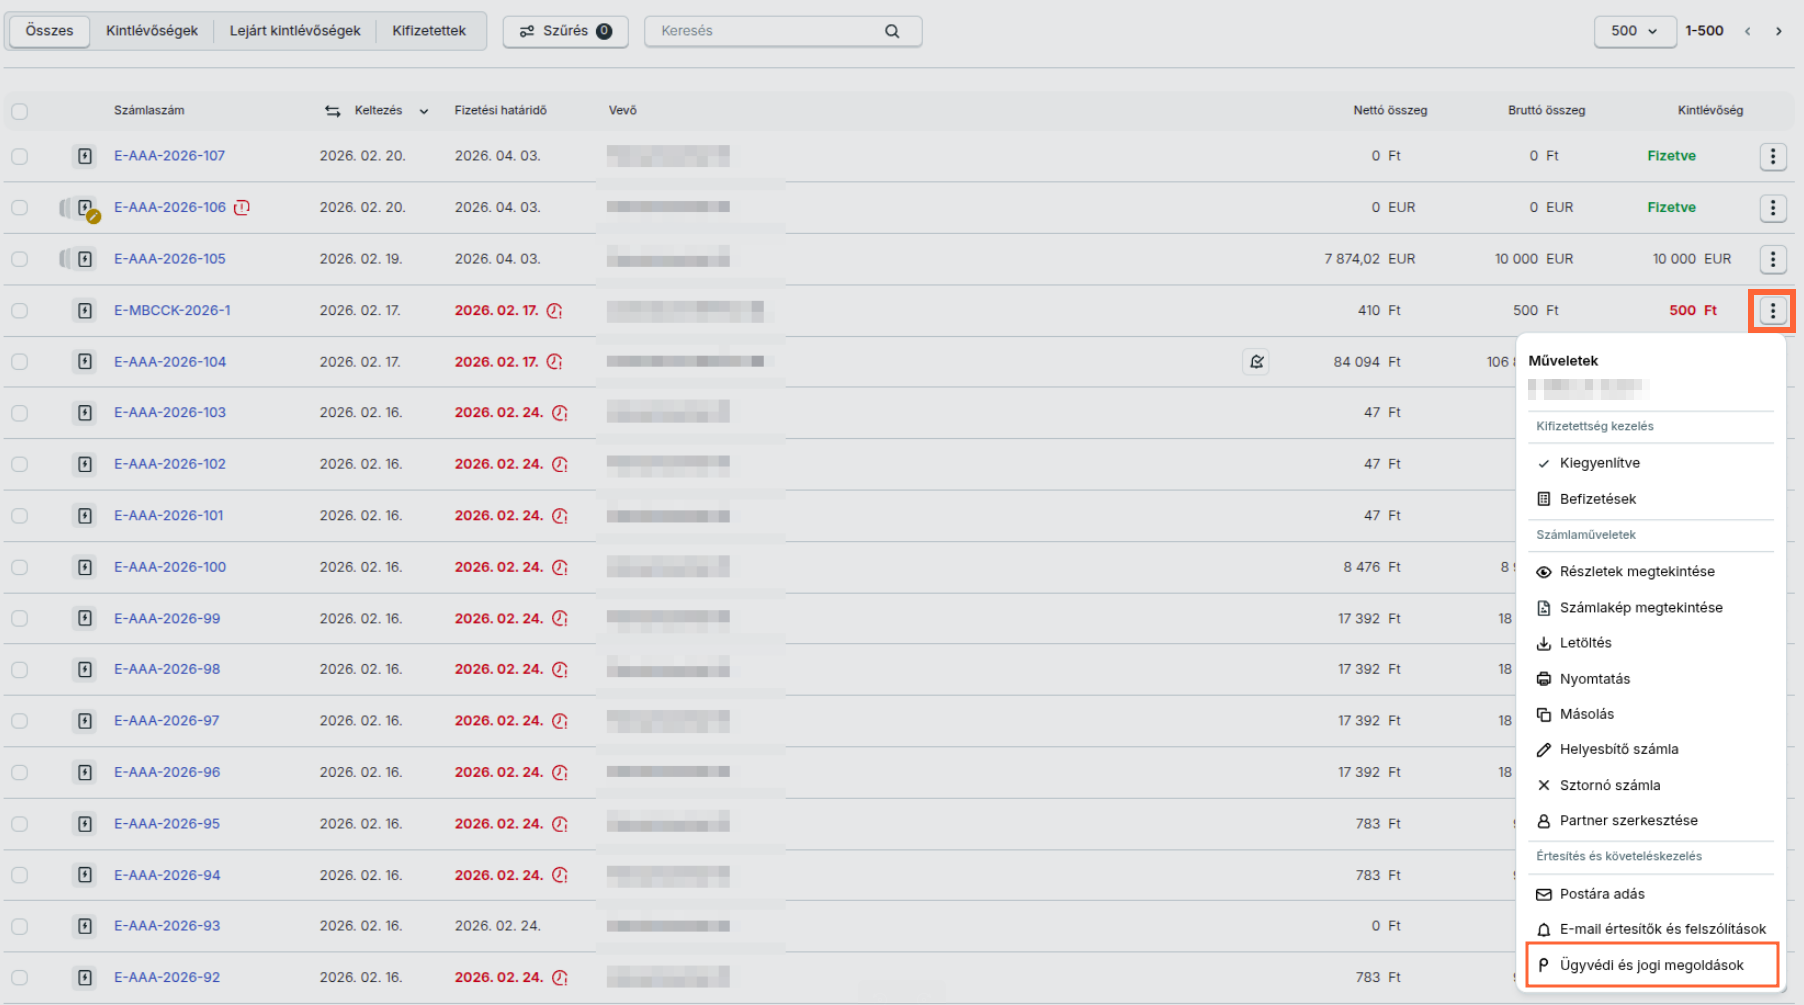Expand the Keltezés sort dropdown arrow

(424, 111)
